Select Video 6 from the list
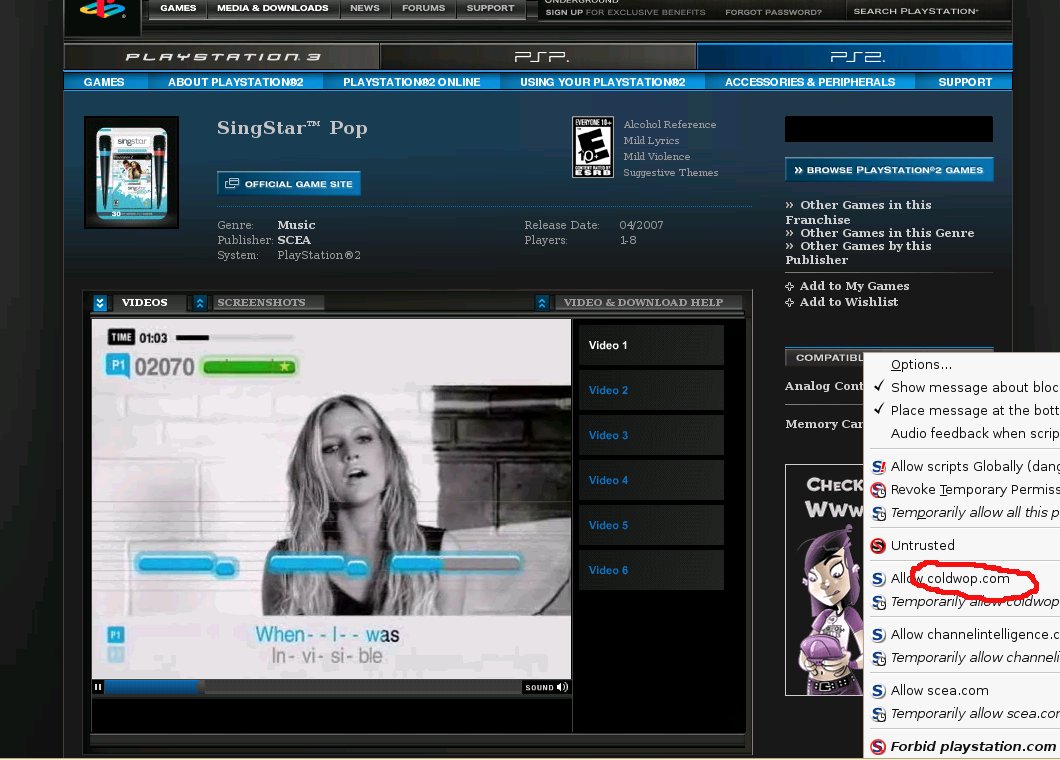Viewport: 1060px width, 760px height. click(651, 570)
